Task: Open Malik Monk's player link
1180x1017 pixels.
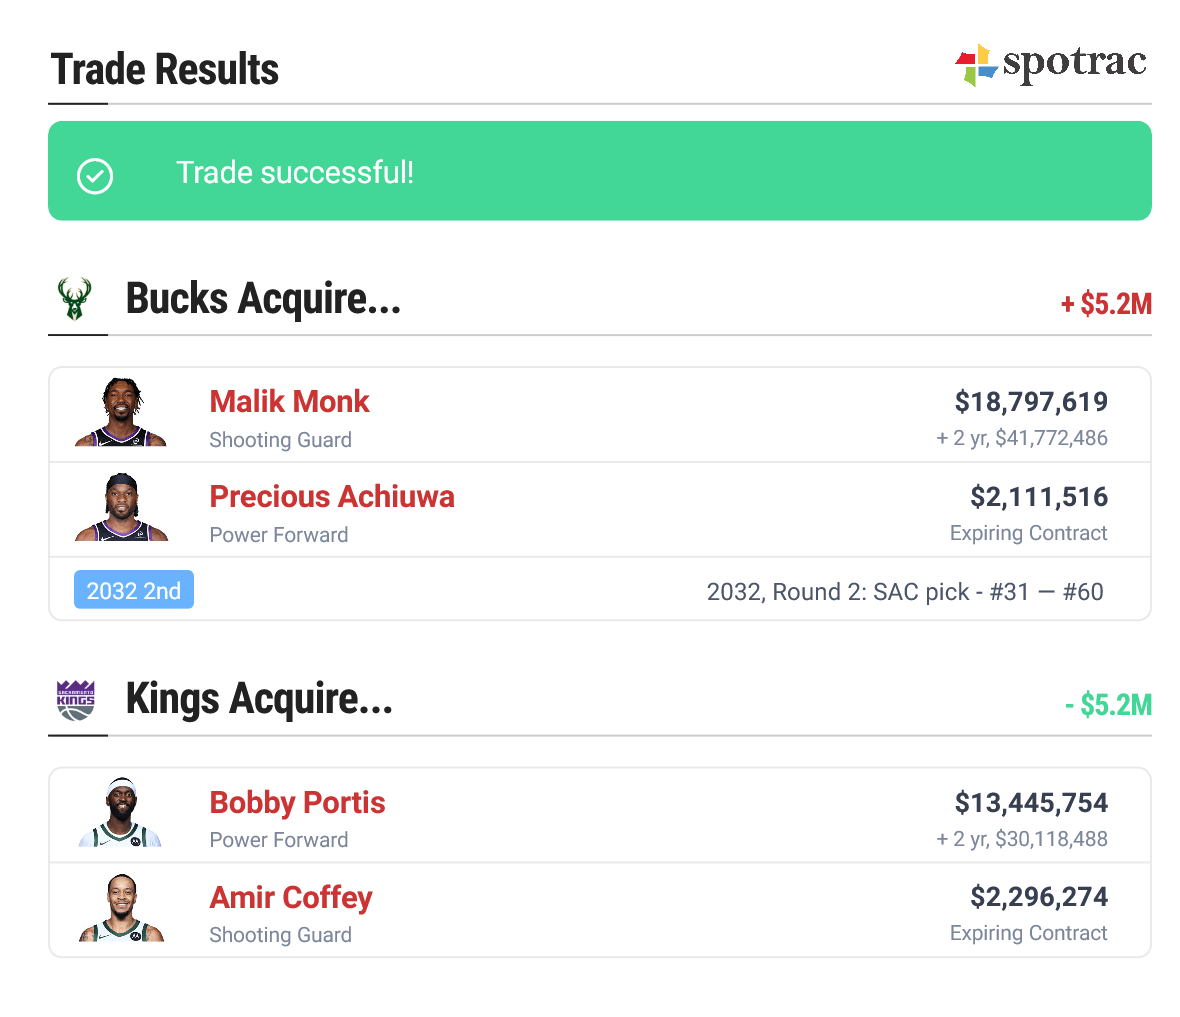Action: coord(289,402)
